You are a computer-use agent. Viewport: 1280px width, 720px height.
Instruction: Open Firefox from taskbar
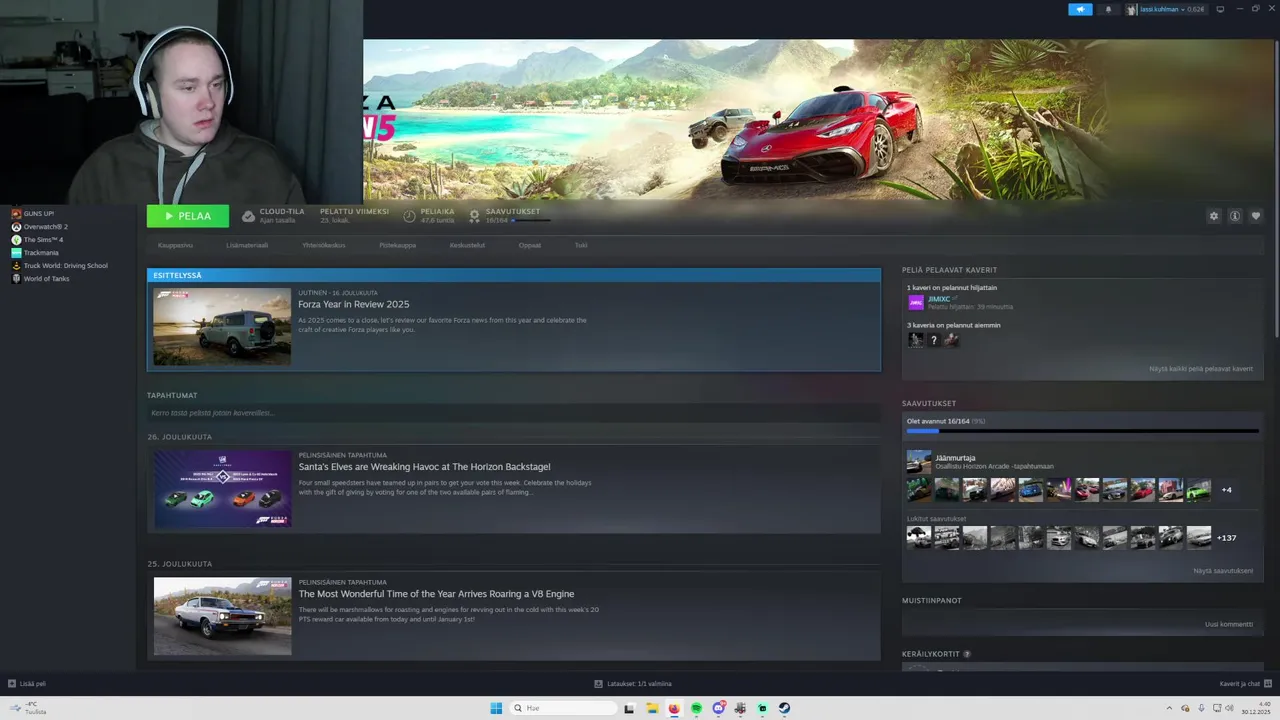tap(674, 708)
